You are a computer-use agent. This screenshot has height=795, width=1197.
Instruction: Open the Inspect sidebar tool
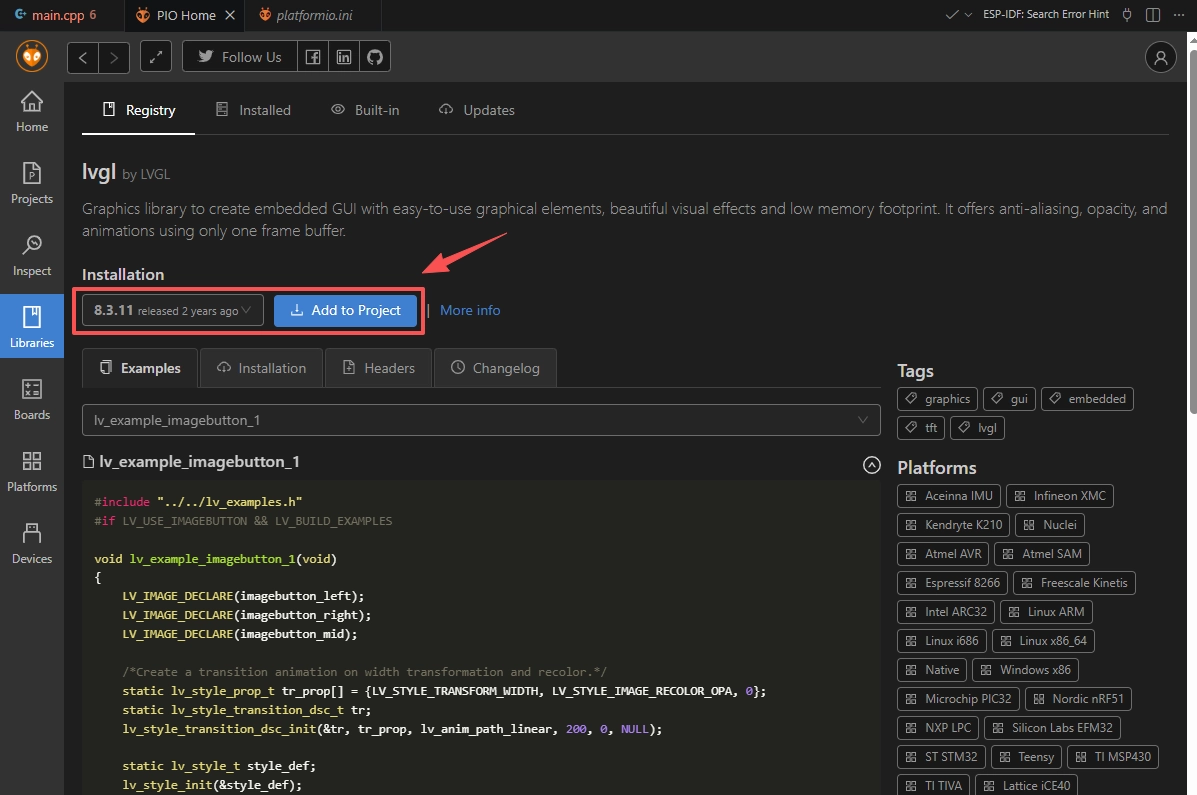point(31,255)
